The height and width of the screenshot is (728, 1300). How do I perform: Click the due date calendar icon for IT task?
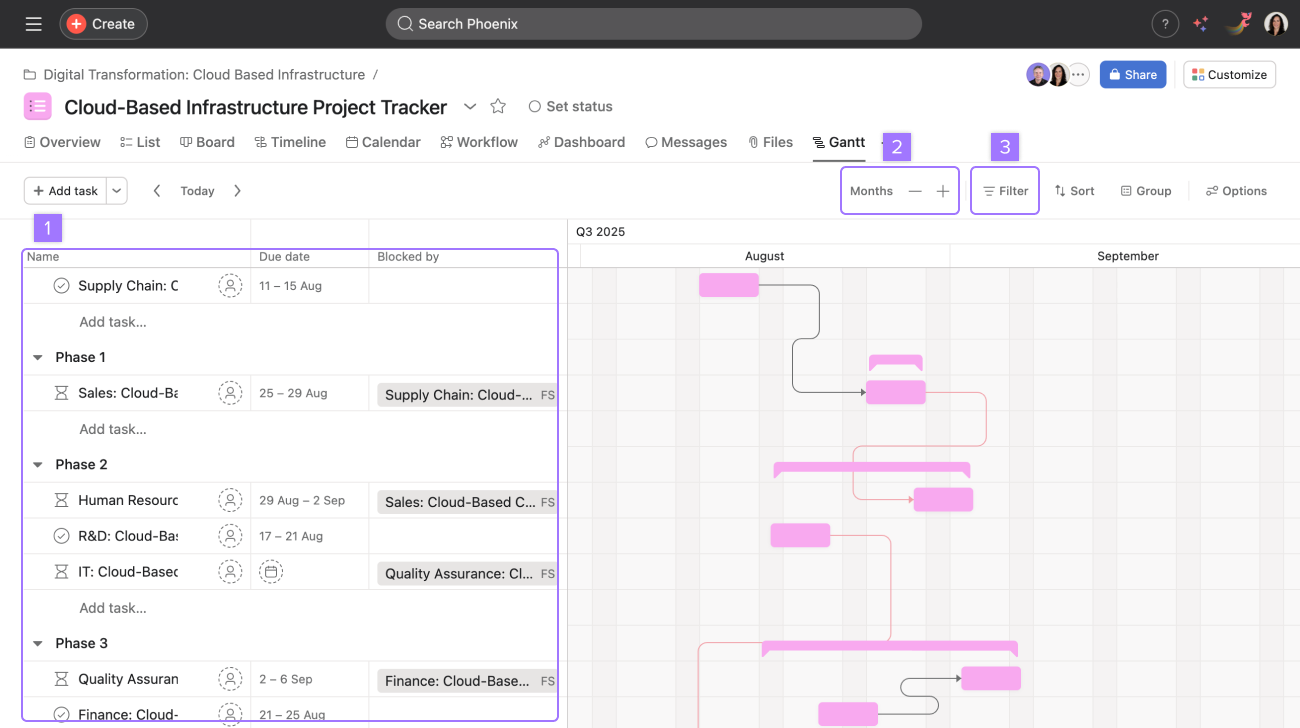coord(270,572)
